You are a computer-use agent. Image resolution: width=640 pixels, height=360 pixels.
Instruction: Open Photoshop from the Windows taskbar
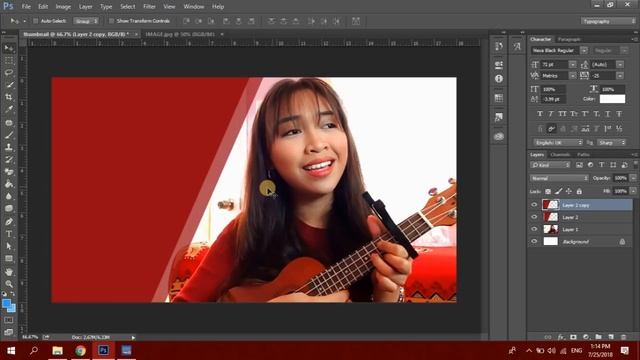point(103,350)
